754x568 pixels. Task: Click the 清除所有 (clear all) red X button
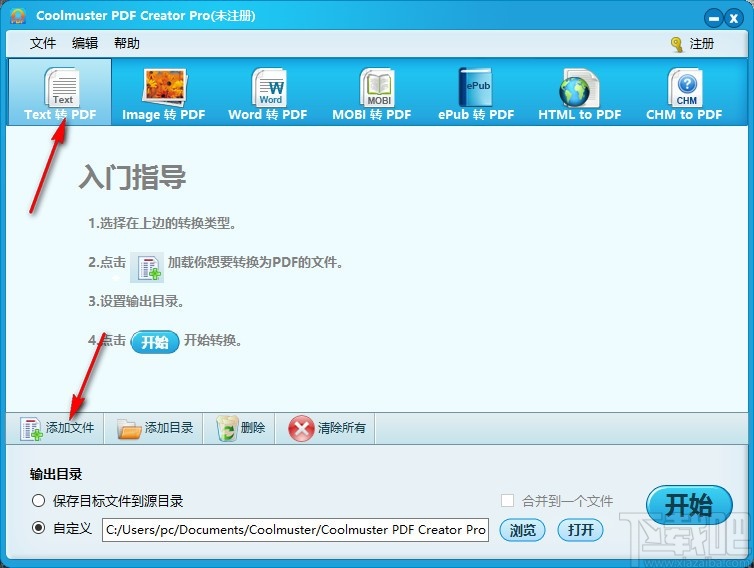(x=326, y=428)
